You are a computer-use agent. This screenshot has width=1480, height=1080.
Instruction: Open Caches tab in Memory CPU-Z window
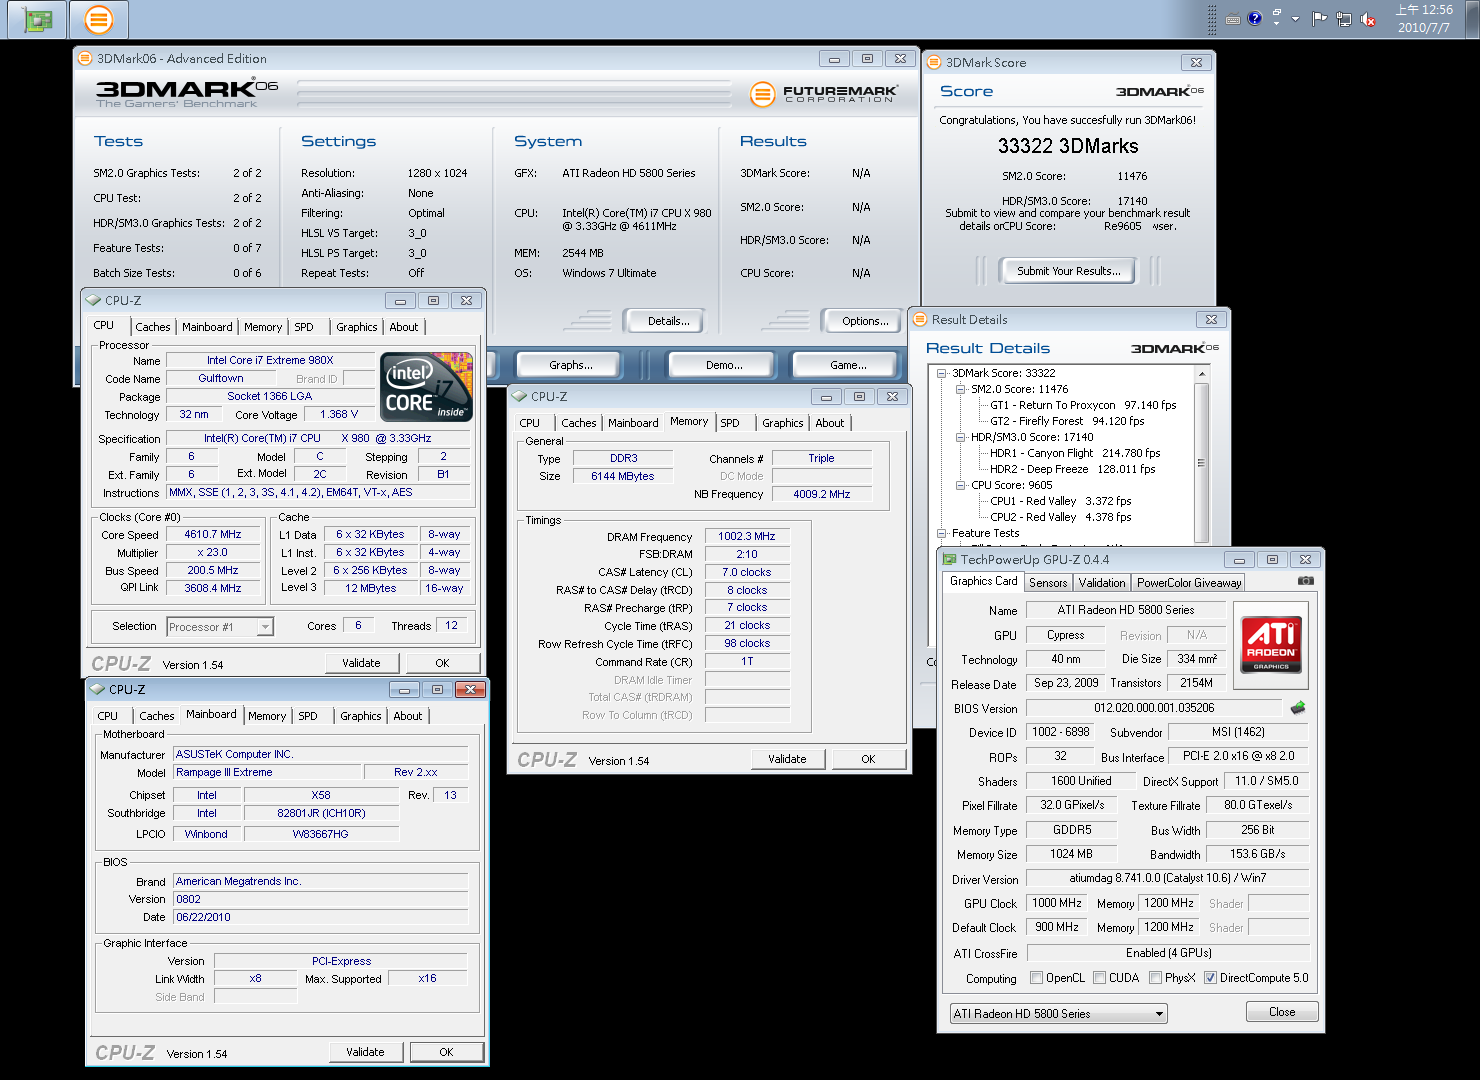coord(578,423)
